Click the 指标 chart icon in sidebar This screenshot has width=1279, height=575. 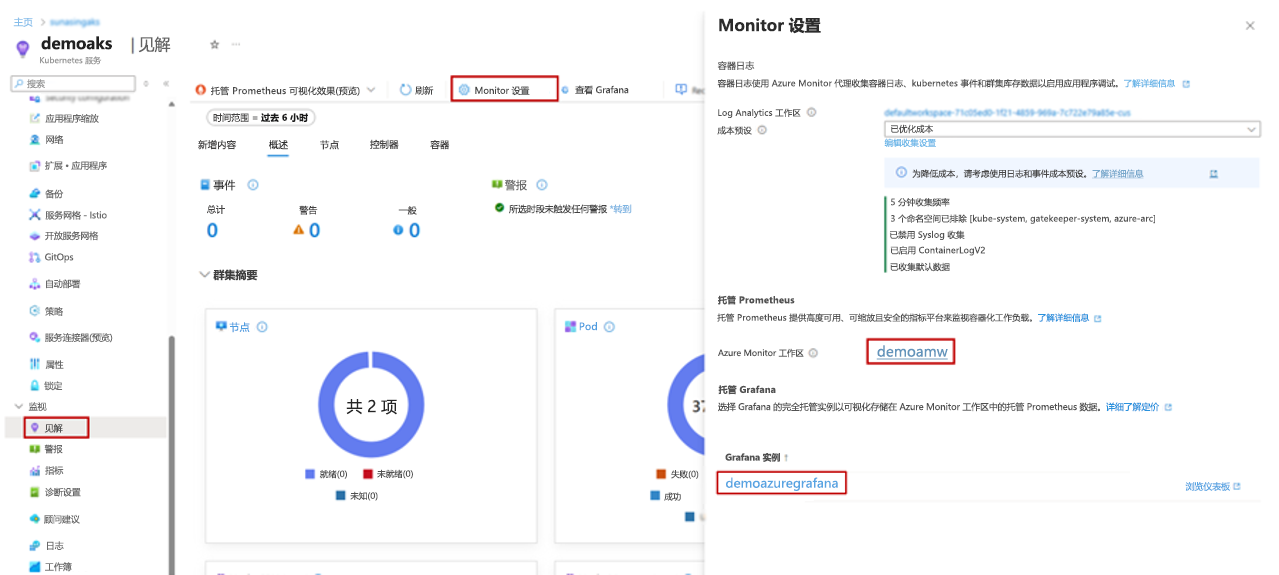click(35, 470)
